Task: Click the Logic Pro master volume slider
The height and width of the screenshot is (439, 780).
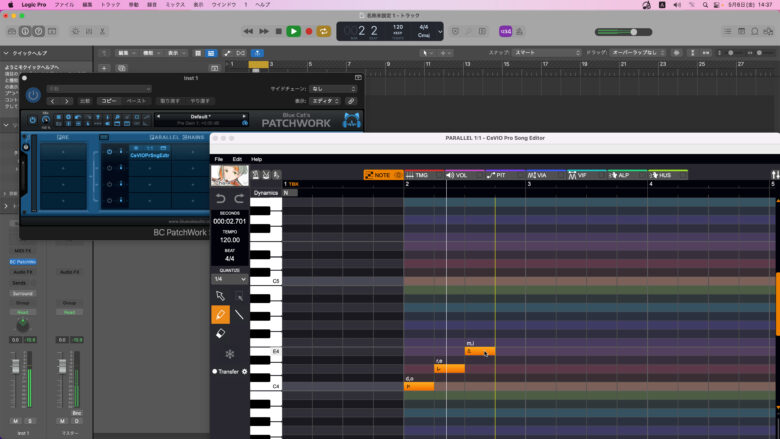Action: click(623, 32)
